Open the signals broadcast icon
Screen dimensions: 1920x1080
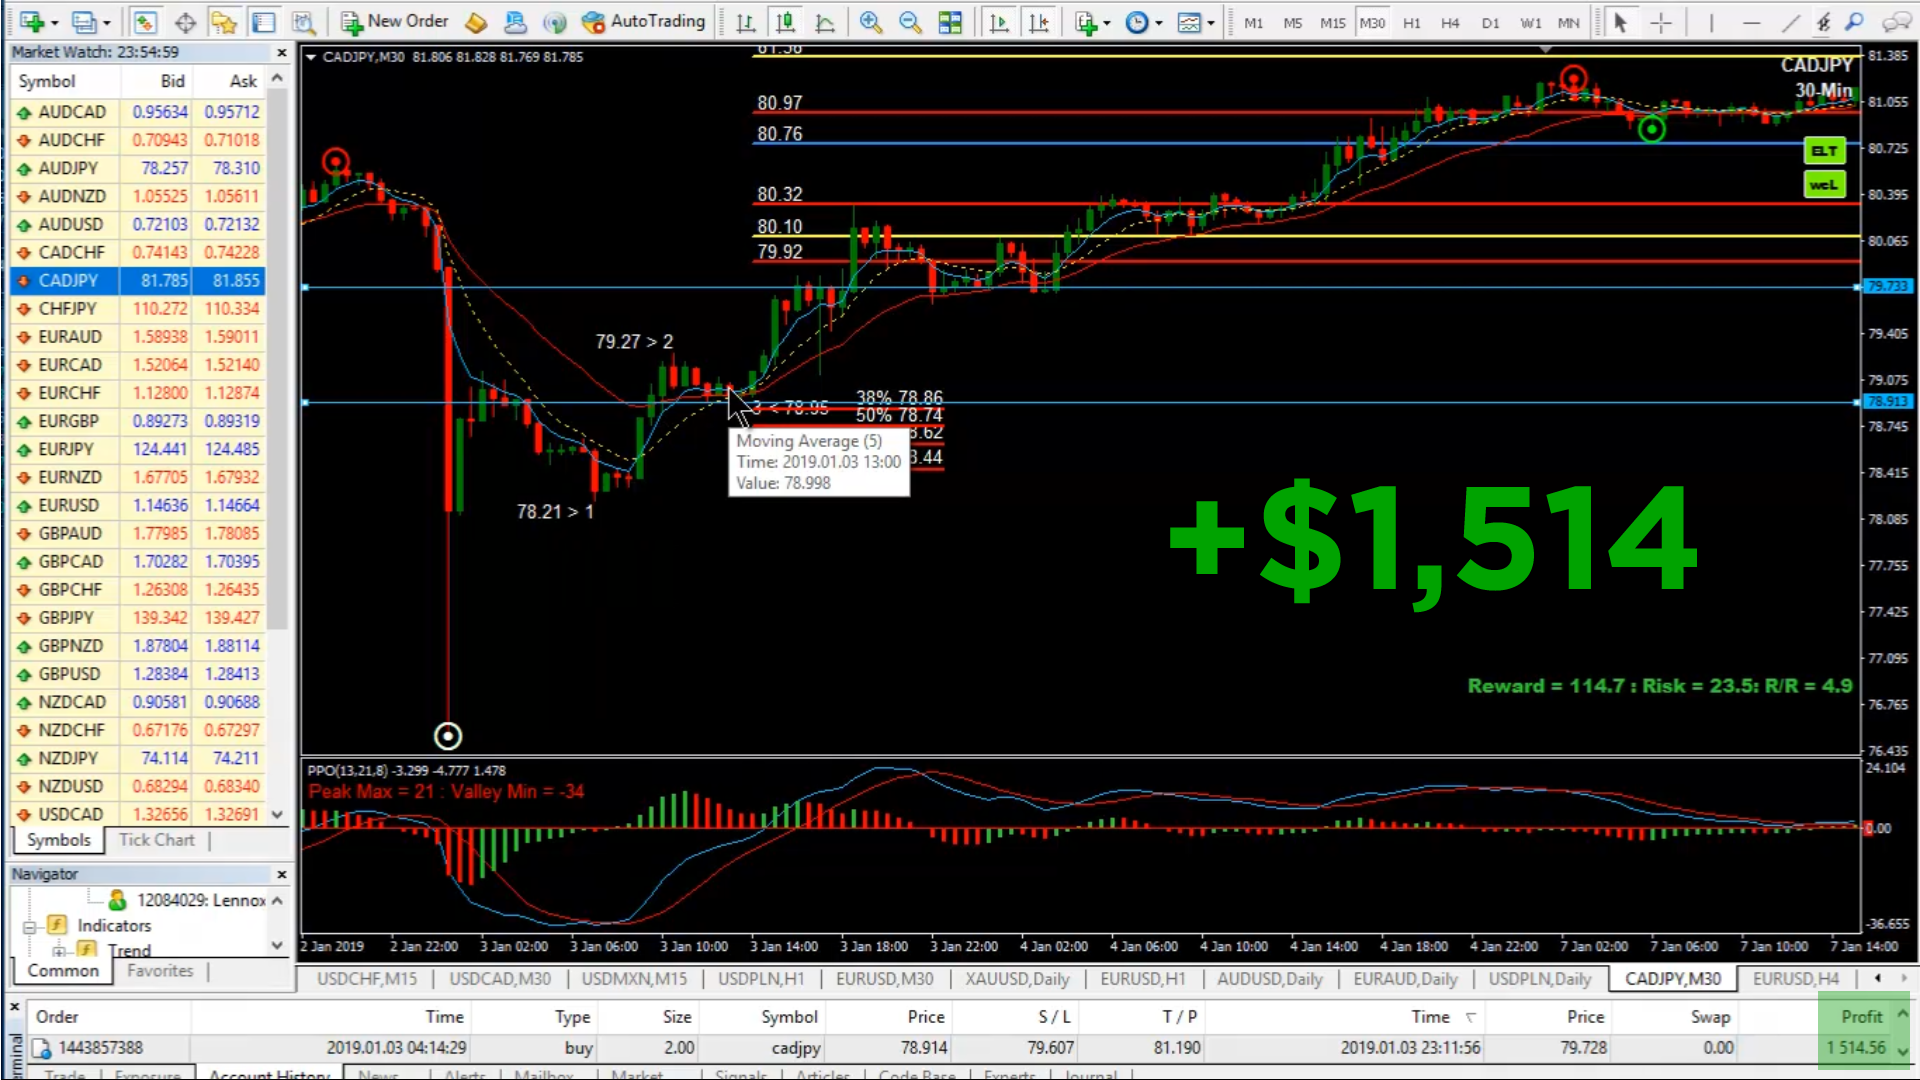click(x=554, y=22)
